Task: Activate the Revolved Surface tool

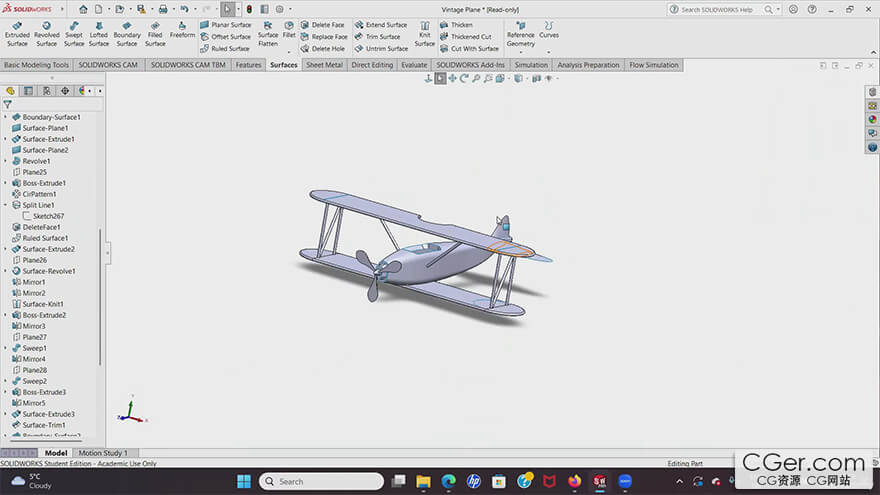Action: (x=46, y=33)
